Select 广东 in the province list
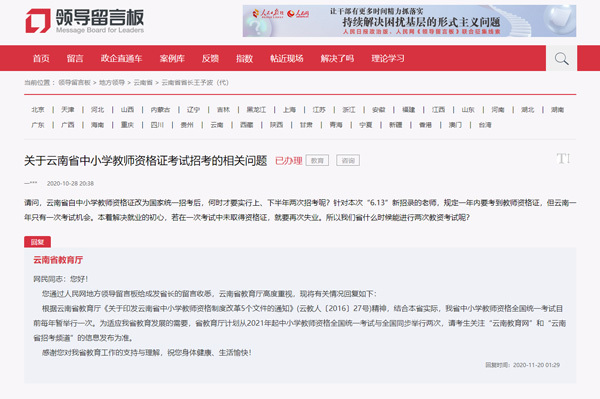 (38, 125)
